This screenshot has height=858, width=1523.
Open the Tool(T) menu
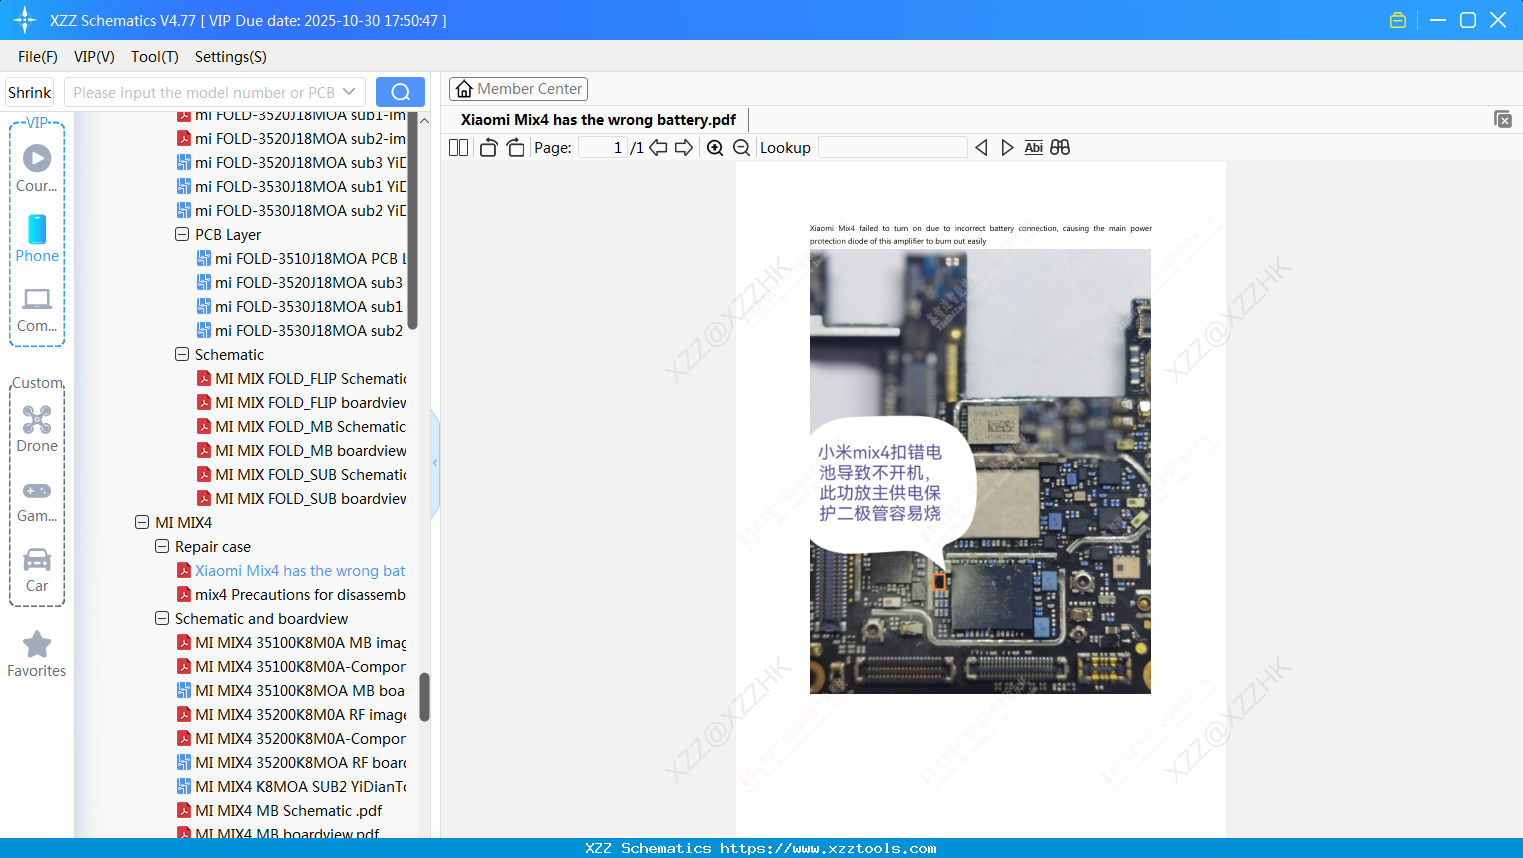click(155, 57)
